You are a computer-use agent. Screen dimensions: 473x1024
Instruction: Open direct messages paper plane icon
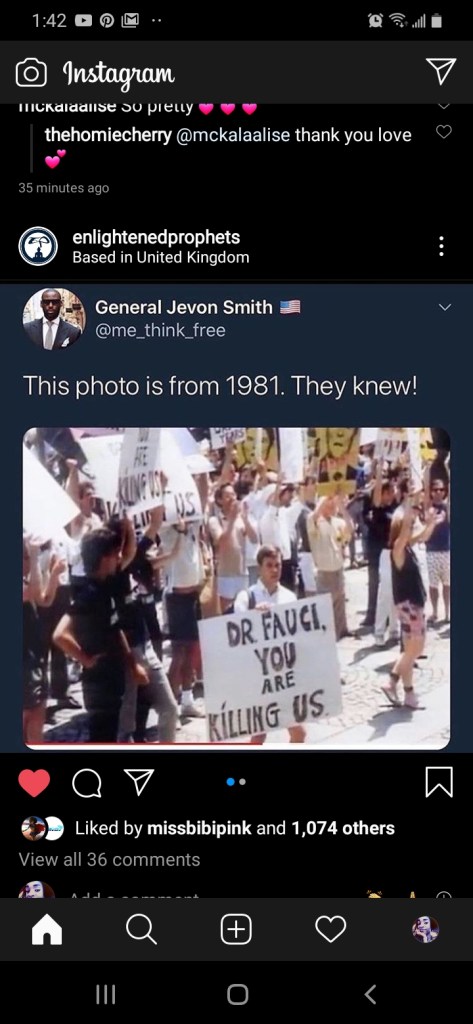point(441,71)
